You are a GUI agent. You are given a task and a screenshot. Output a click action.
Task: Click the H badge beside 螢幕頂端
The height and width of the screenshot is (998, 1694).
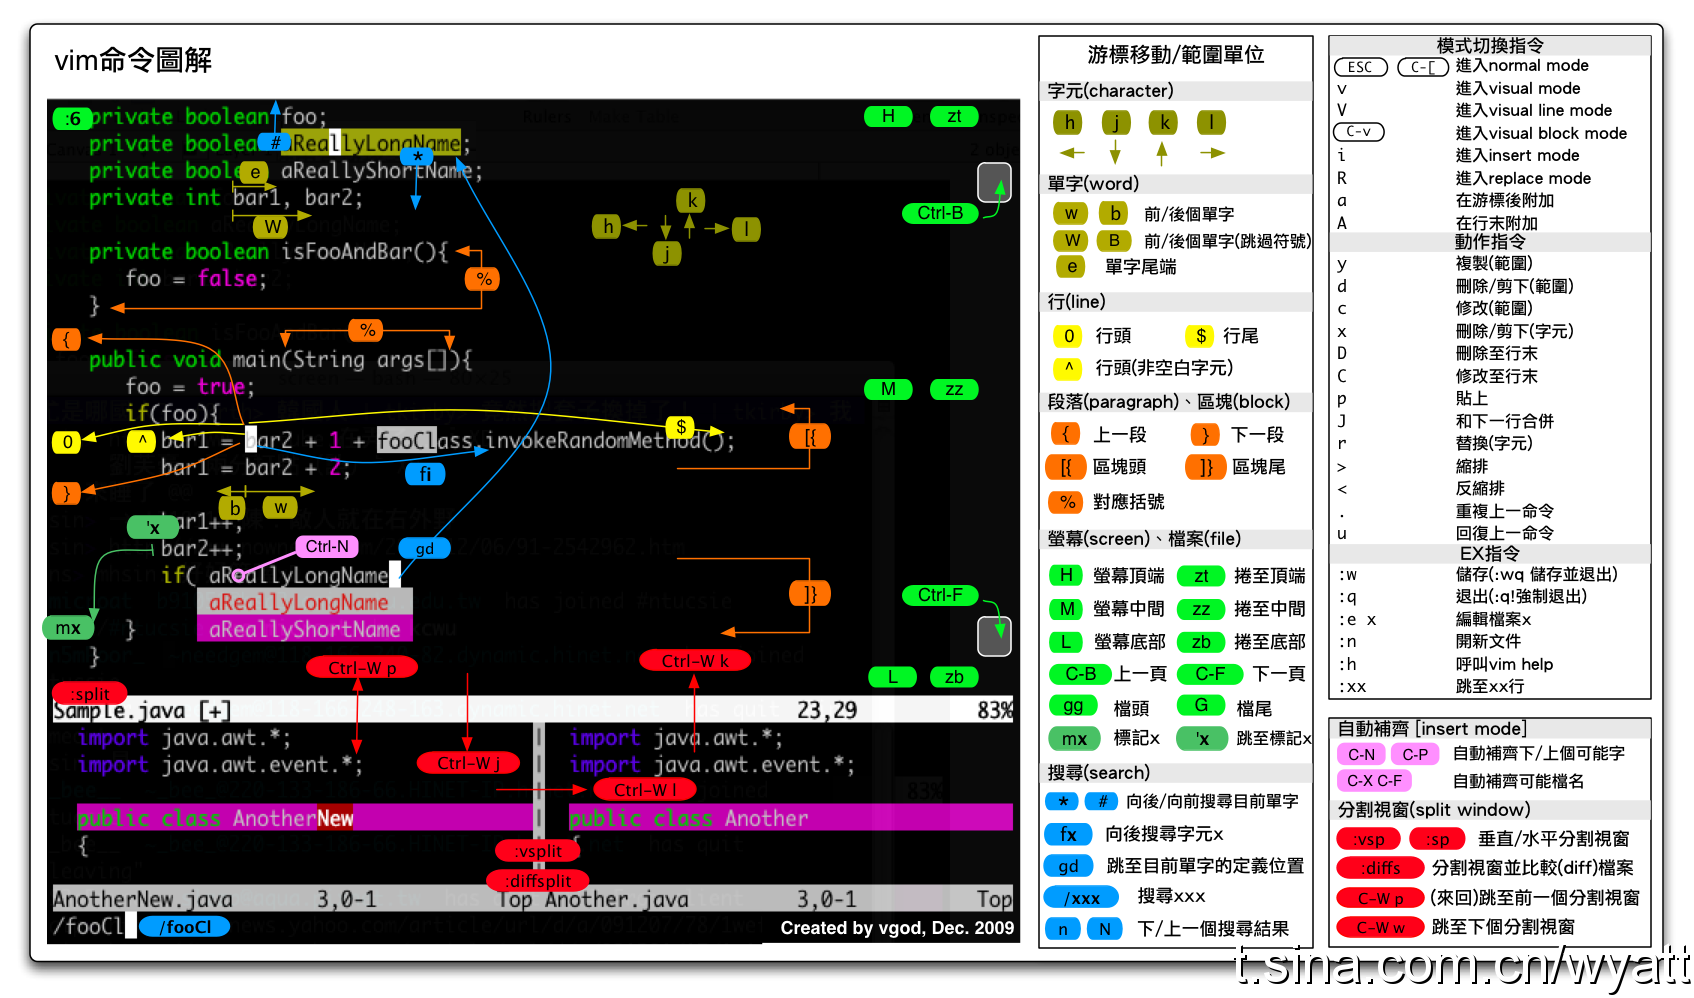tap(1066, 575)
